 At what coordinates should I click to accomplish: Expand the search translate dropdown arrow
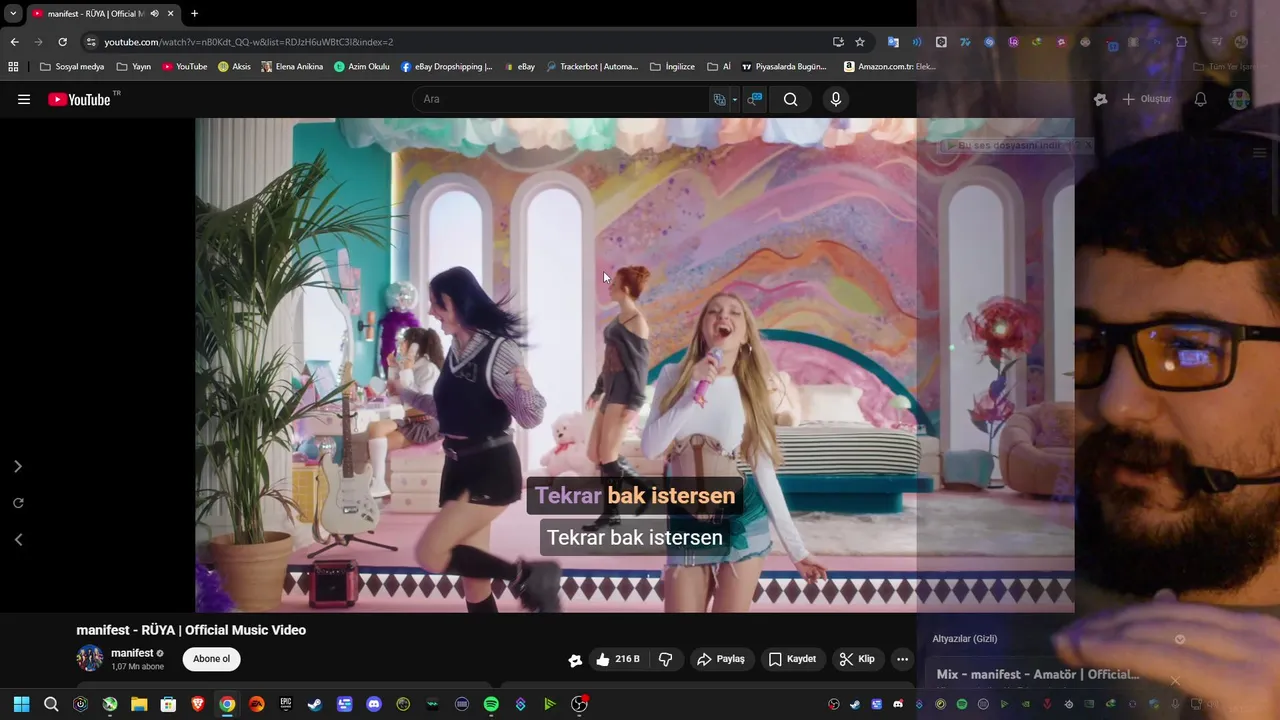pyautogui.click(x=734, y=99)
